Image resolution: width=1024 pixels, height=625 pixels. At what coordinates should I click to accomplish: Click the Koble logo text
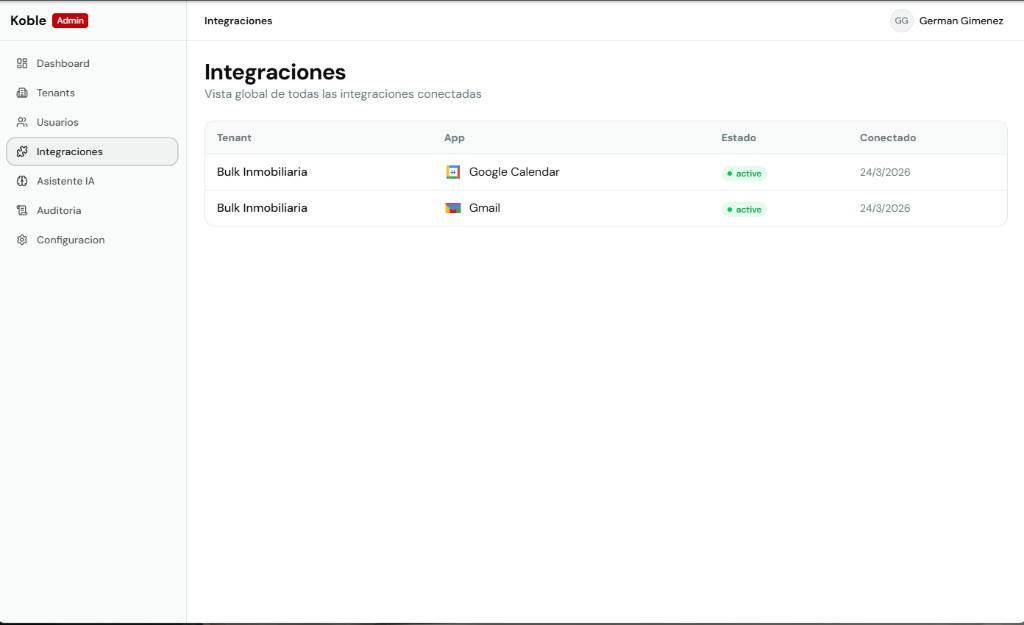pos(27,19)
